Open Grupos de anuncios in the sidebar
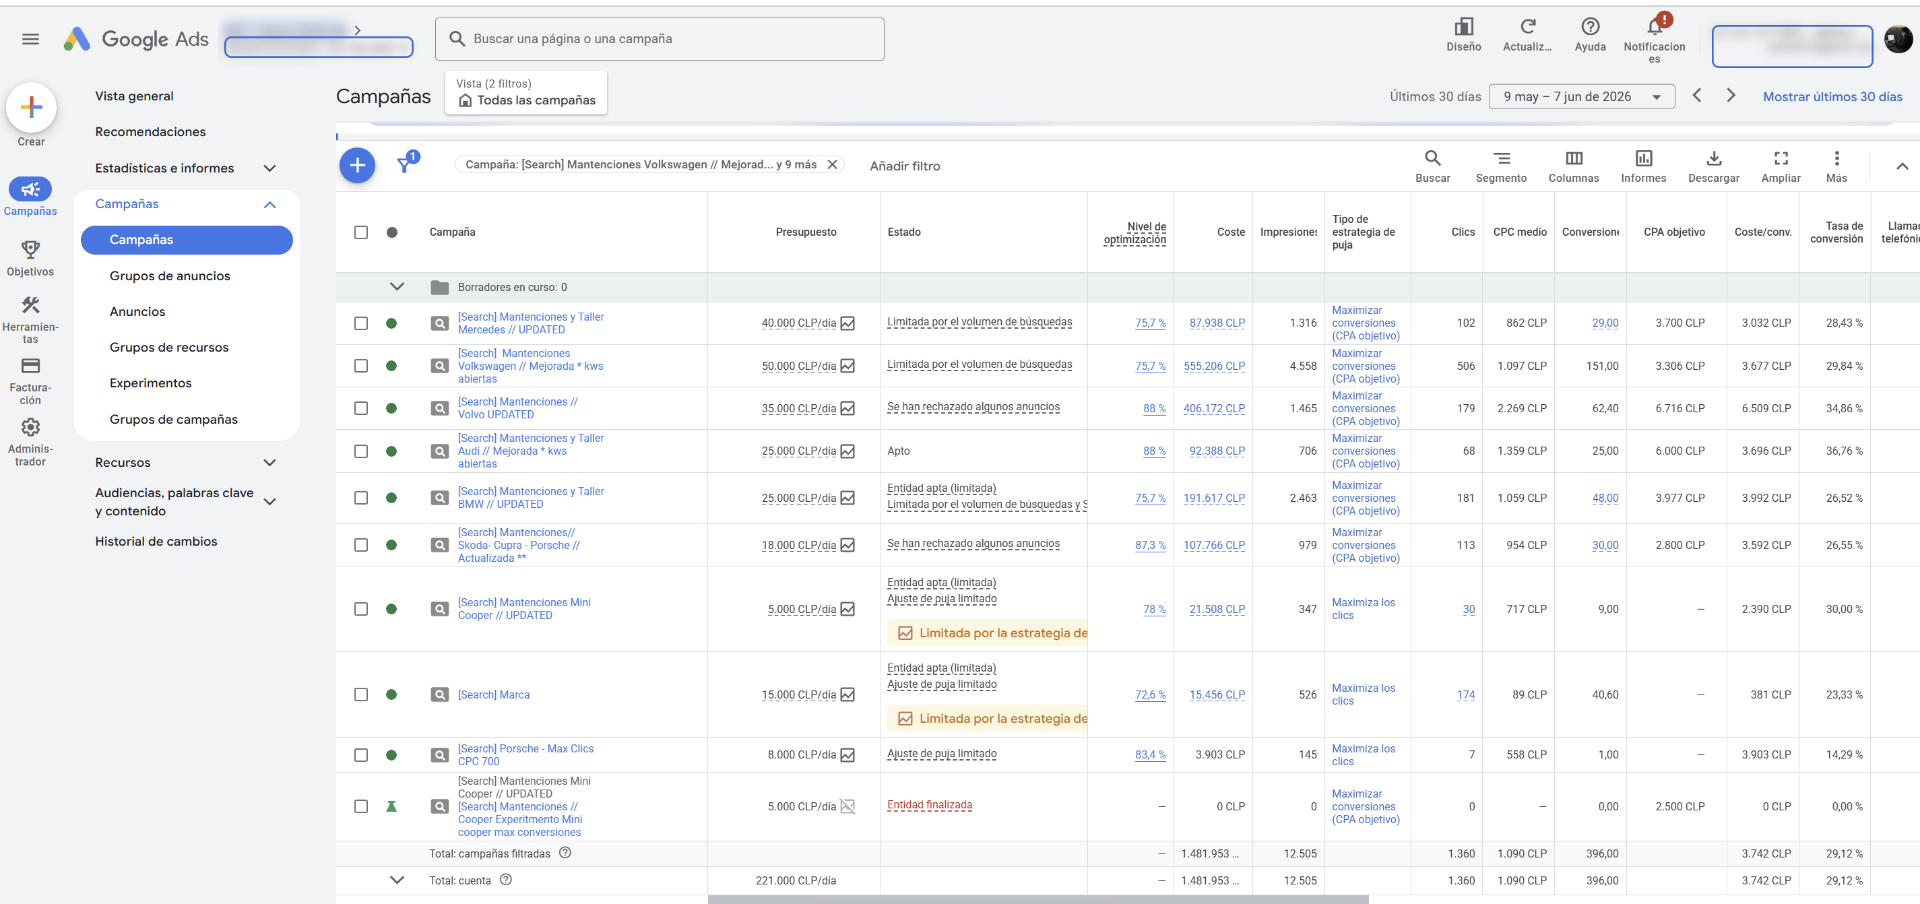 point(170,276)
